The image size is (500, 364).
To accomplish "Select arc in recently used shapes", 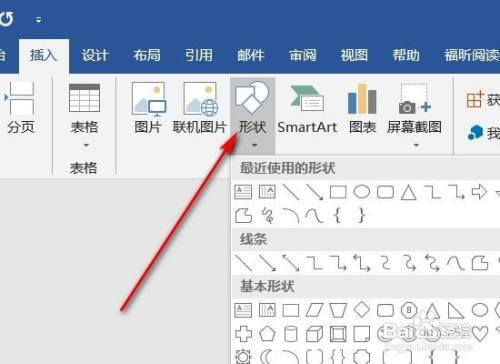I will [x=291, y=216].
